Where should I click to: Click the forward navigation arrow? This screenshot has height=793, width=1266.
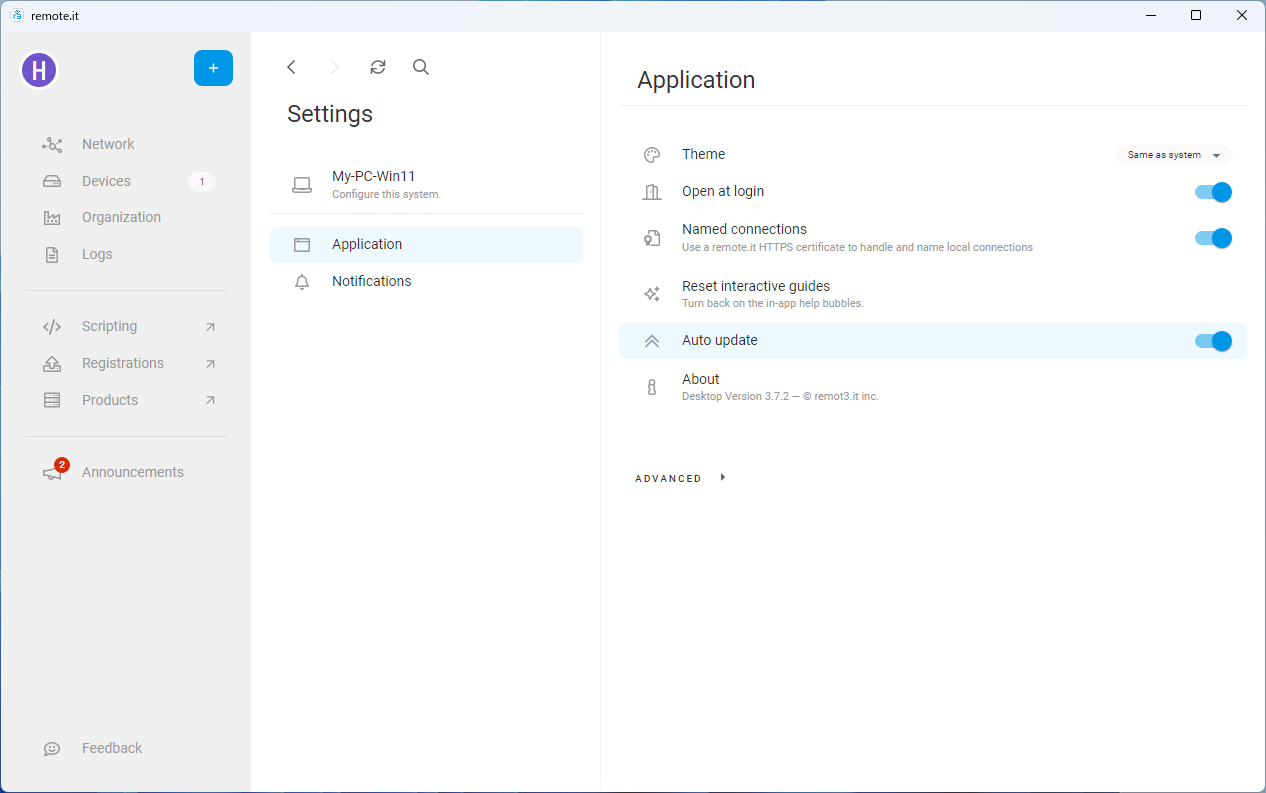pos(335,67)
